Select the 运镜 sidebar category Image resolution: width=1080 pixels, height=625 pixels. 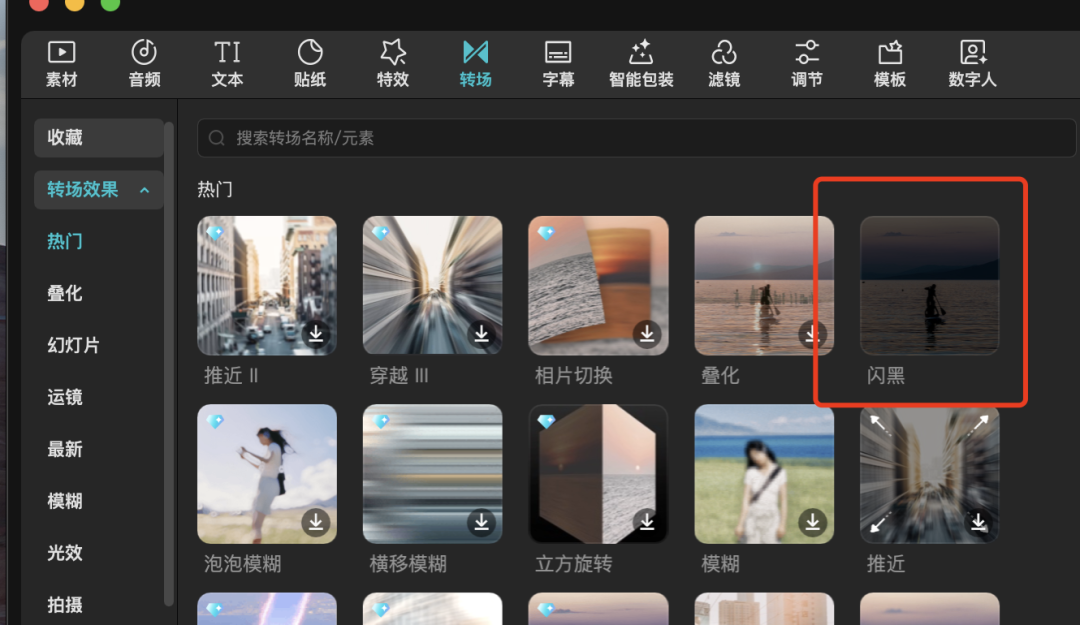tap(65, 398)
